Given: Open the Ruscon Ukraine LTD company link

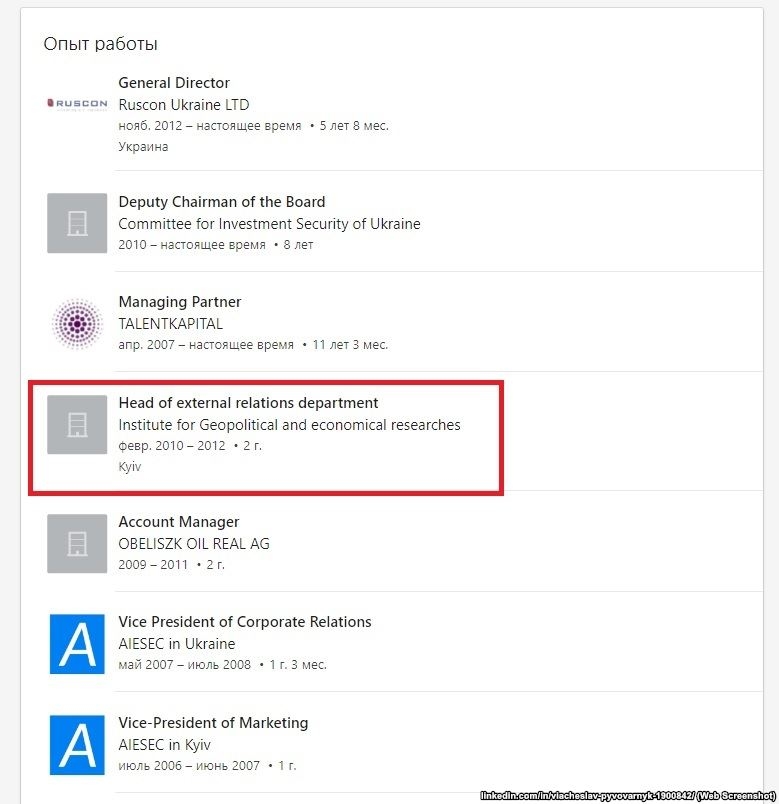Looking at the screenshot, I should [x=183, y=105].
